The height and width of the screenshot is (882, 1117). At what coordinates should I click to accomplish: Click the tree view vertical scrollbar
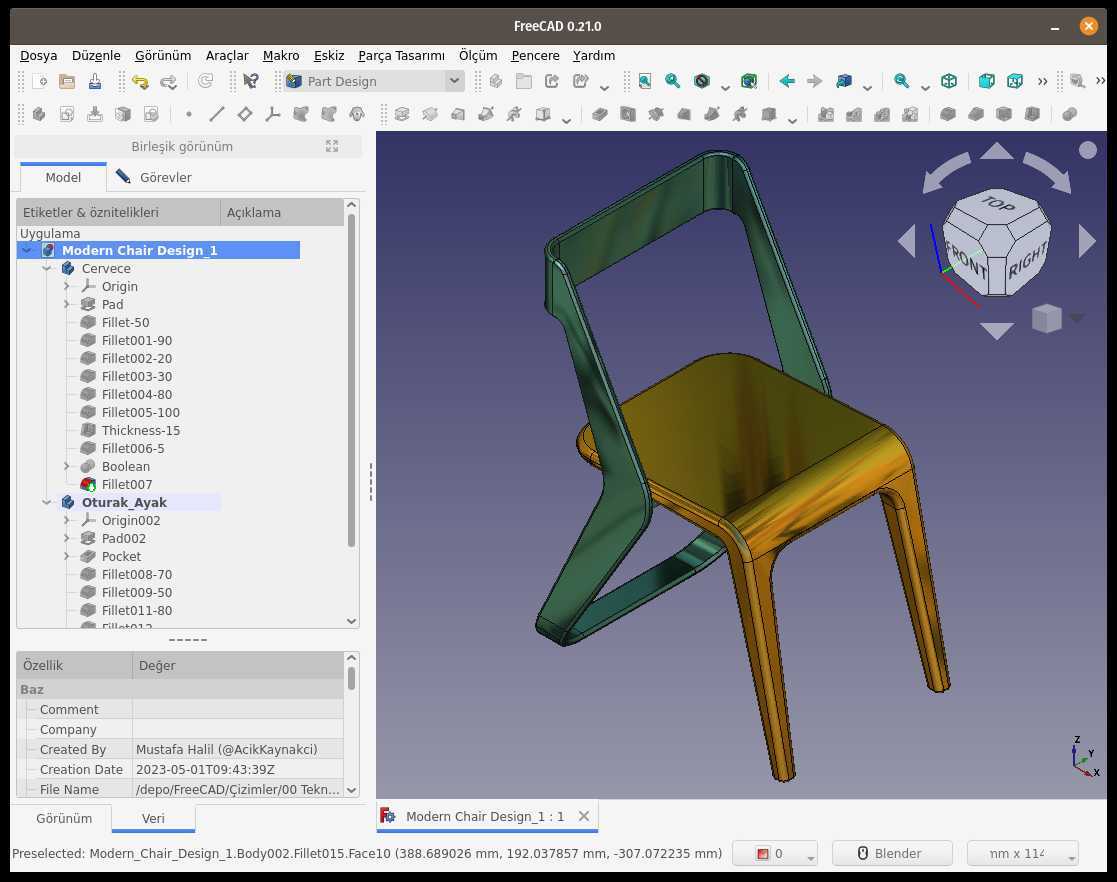[351, 380]
